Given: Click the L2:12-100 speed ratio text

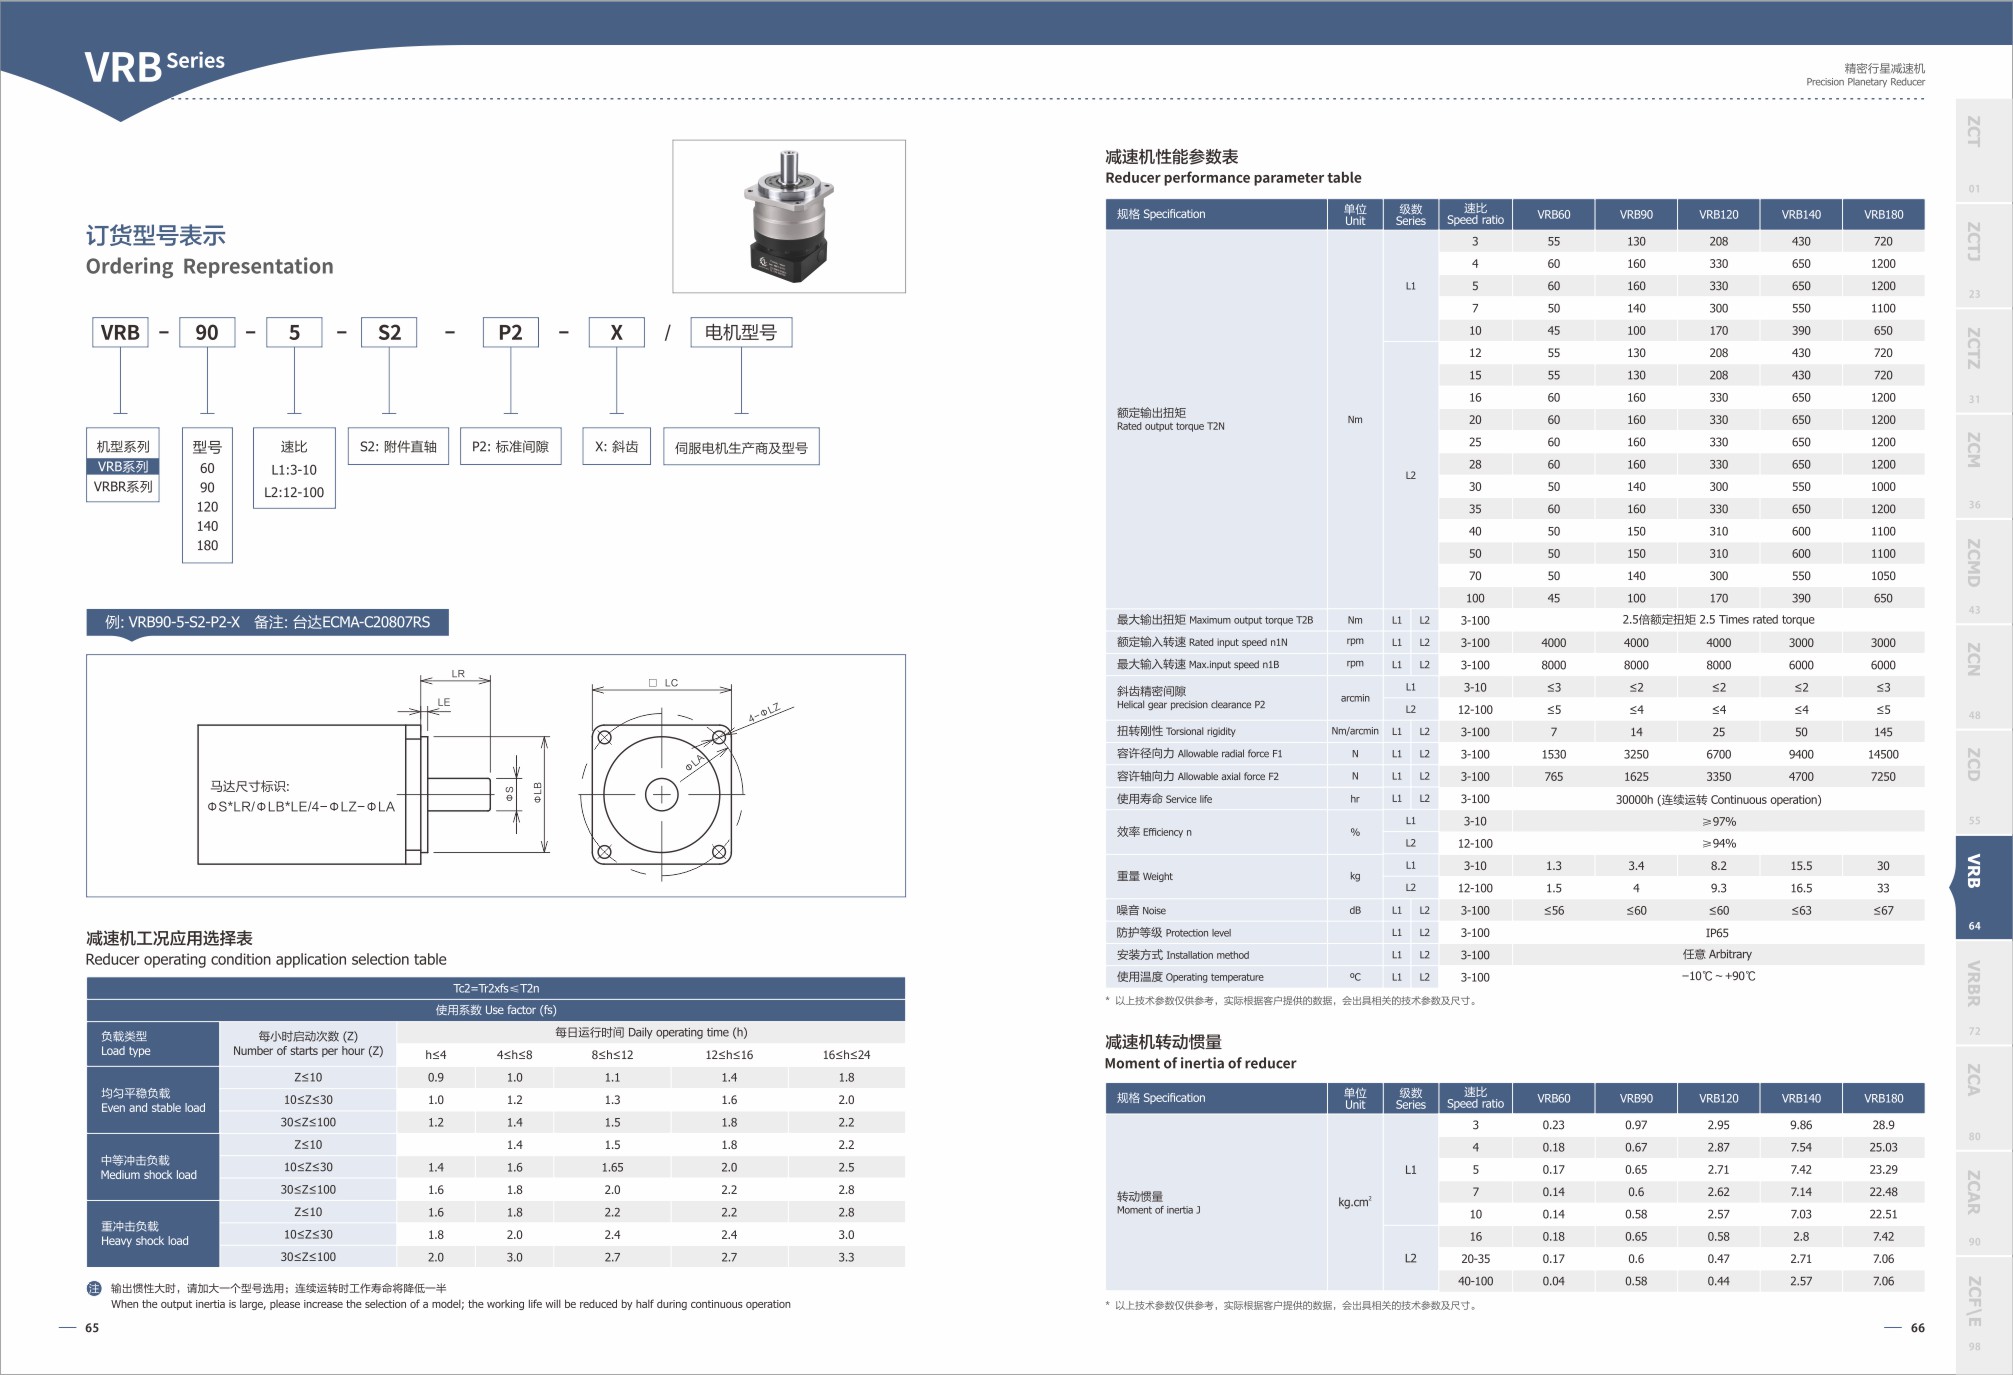Looking at the screenshot, I should click(294, 493).
